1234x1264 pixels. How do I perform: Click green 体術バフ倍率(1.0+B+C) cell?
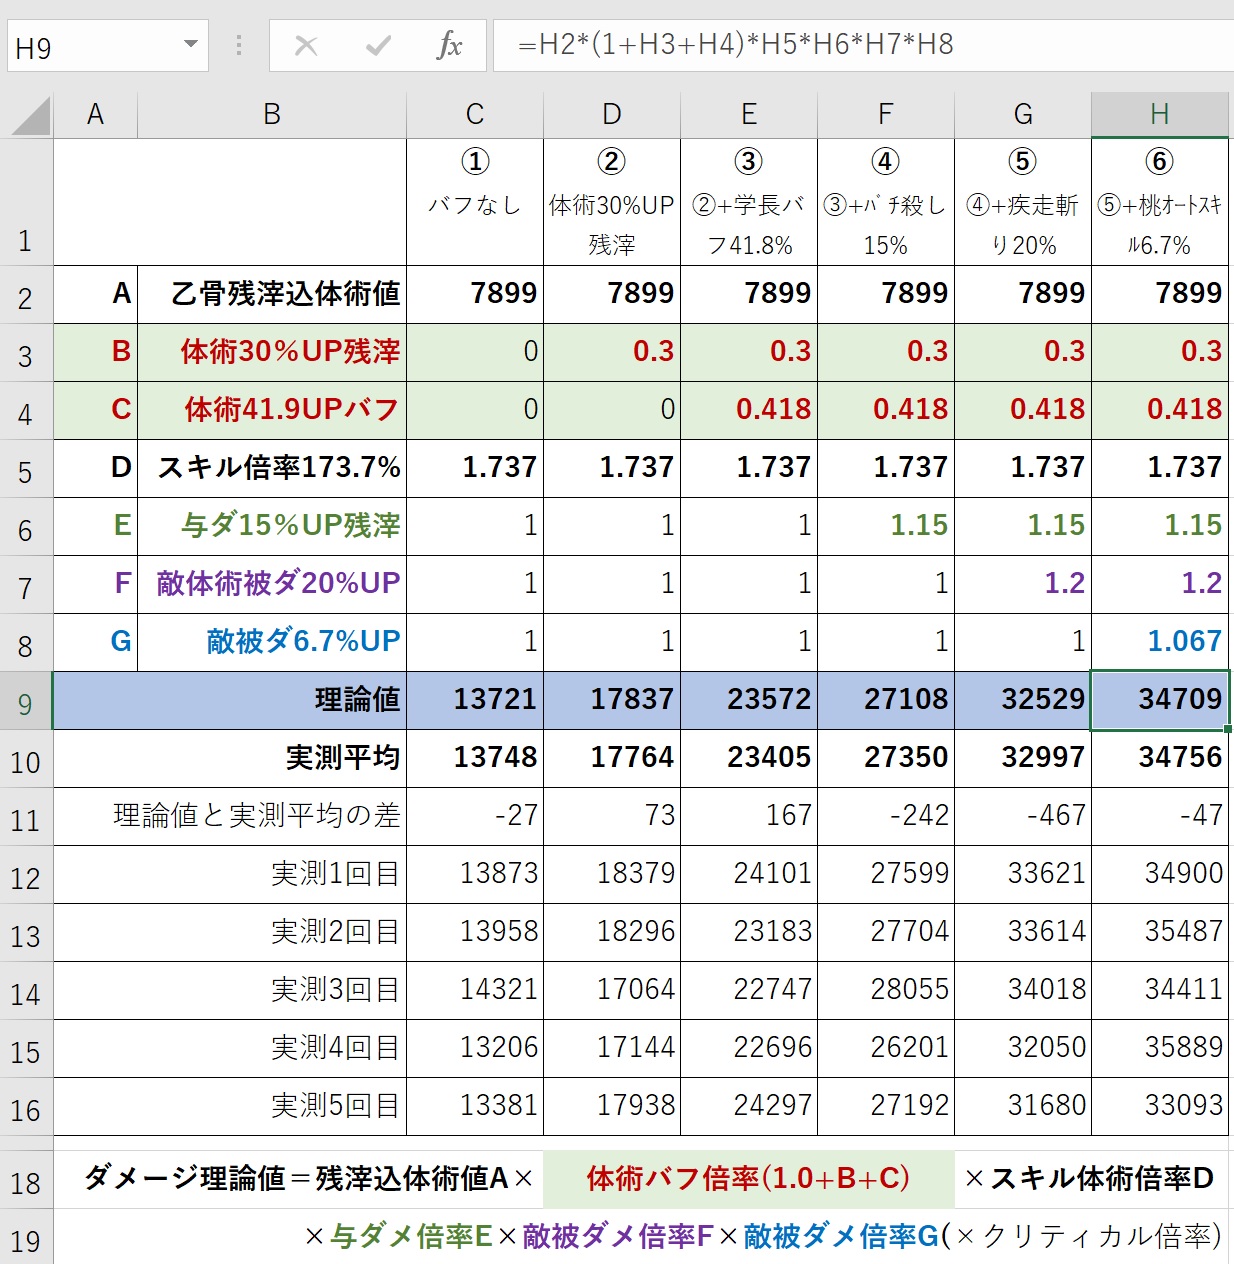748,1179
